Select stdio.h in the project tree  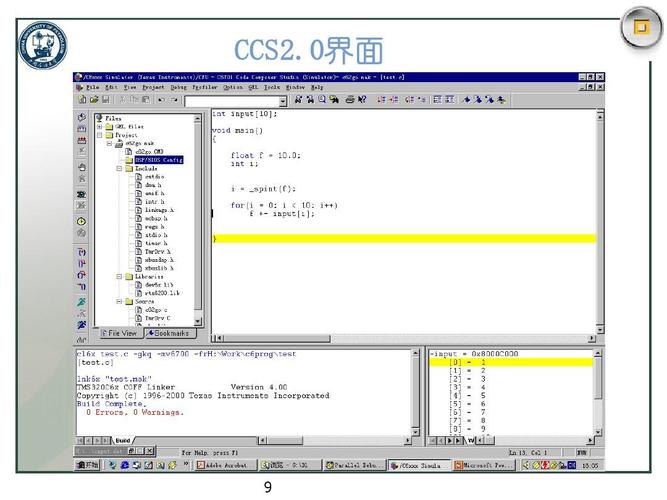pyautogui.click(x=156, y=235)
